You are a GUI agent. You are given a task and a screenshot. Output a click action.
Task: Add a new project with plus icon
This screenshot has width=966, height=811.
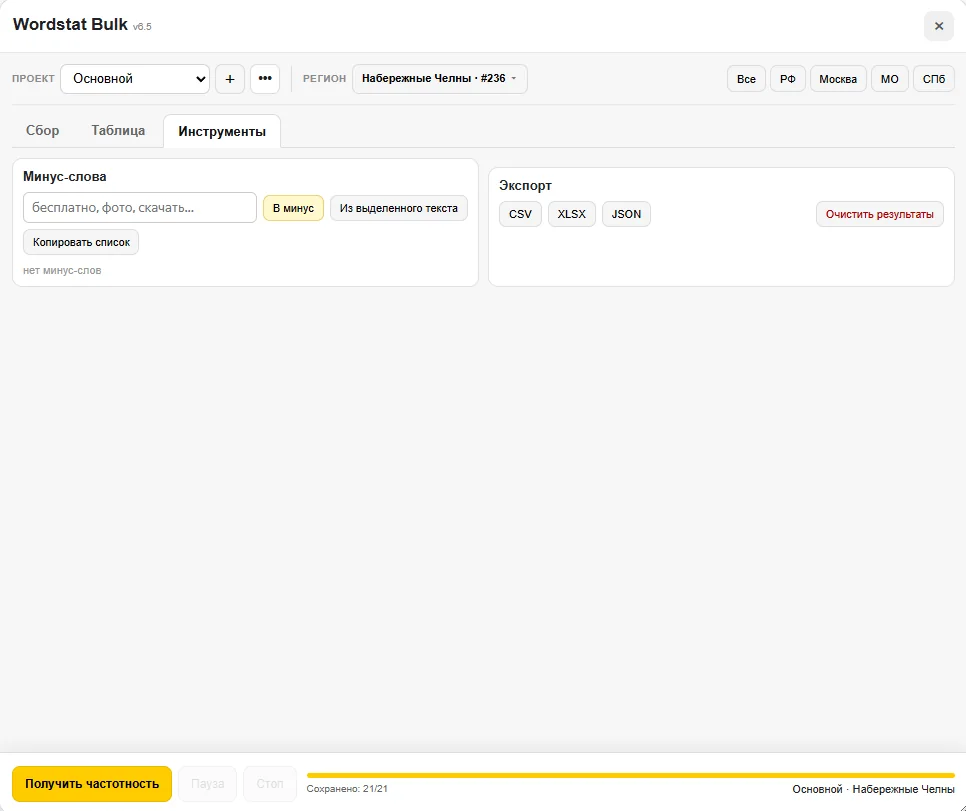(x=230, y=79)
